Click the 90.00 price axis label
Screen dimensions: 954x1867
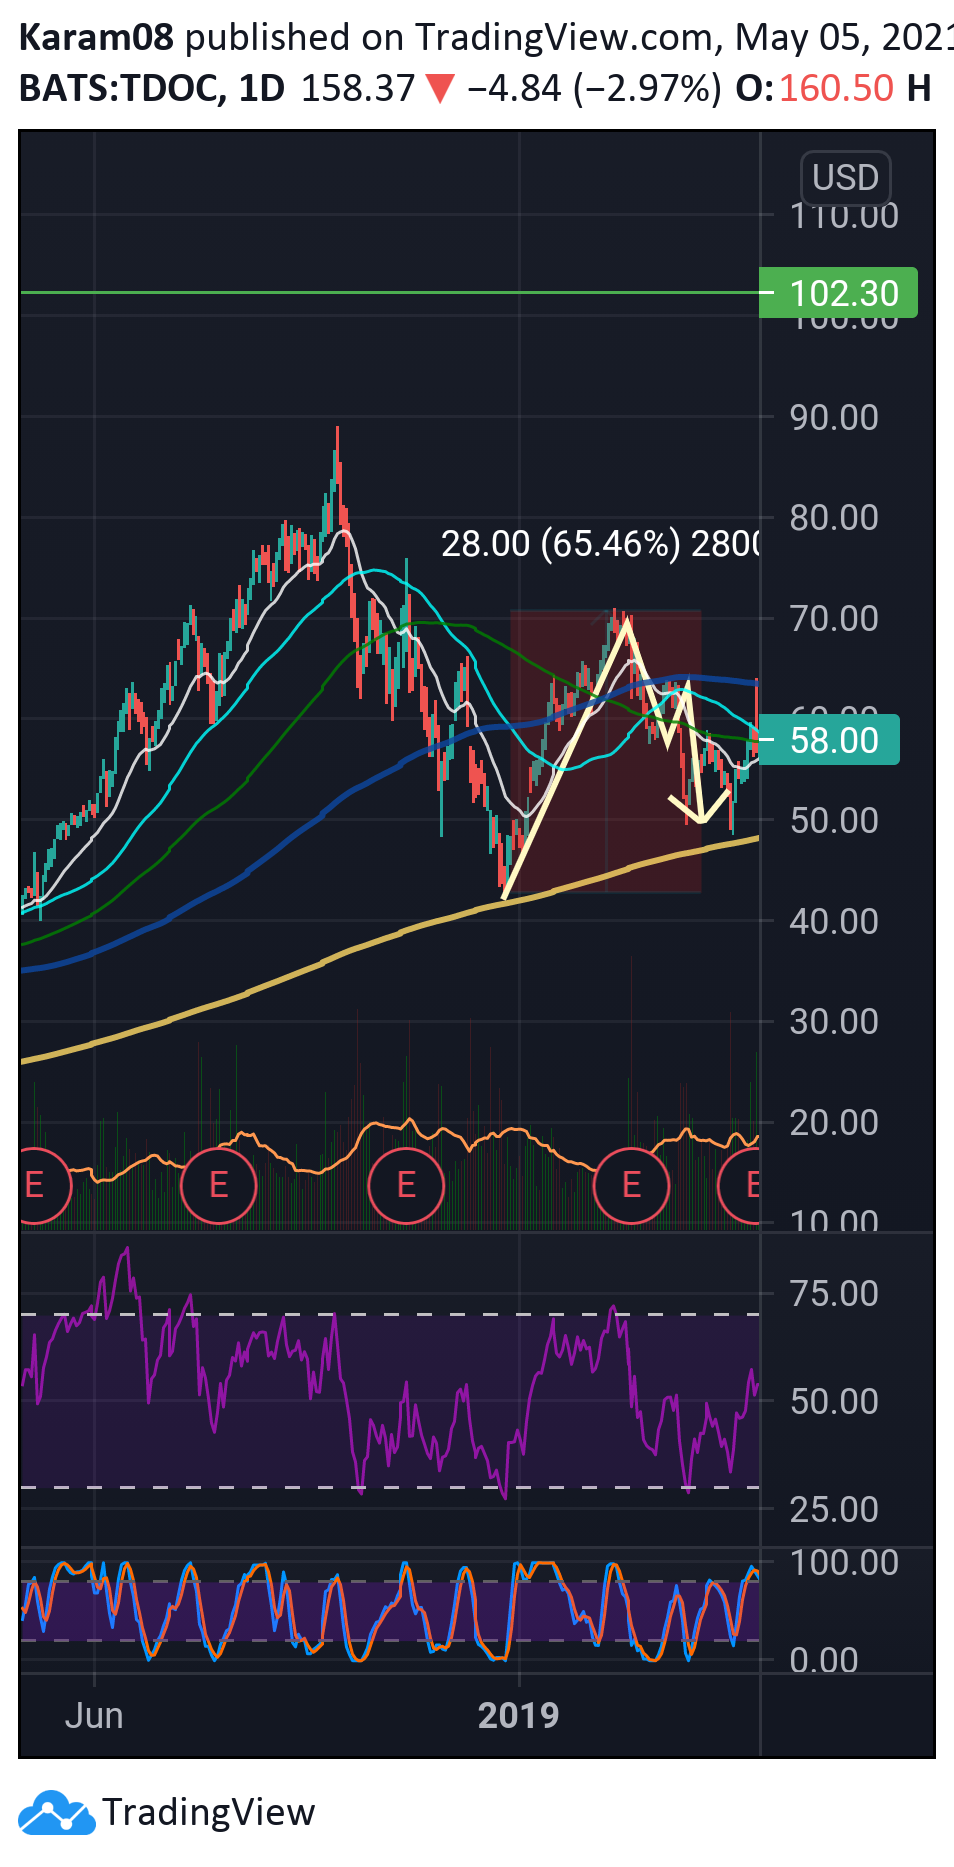point(834,417)
